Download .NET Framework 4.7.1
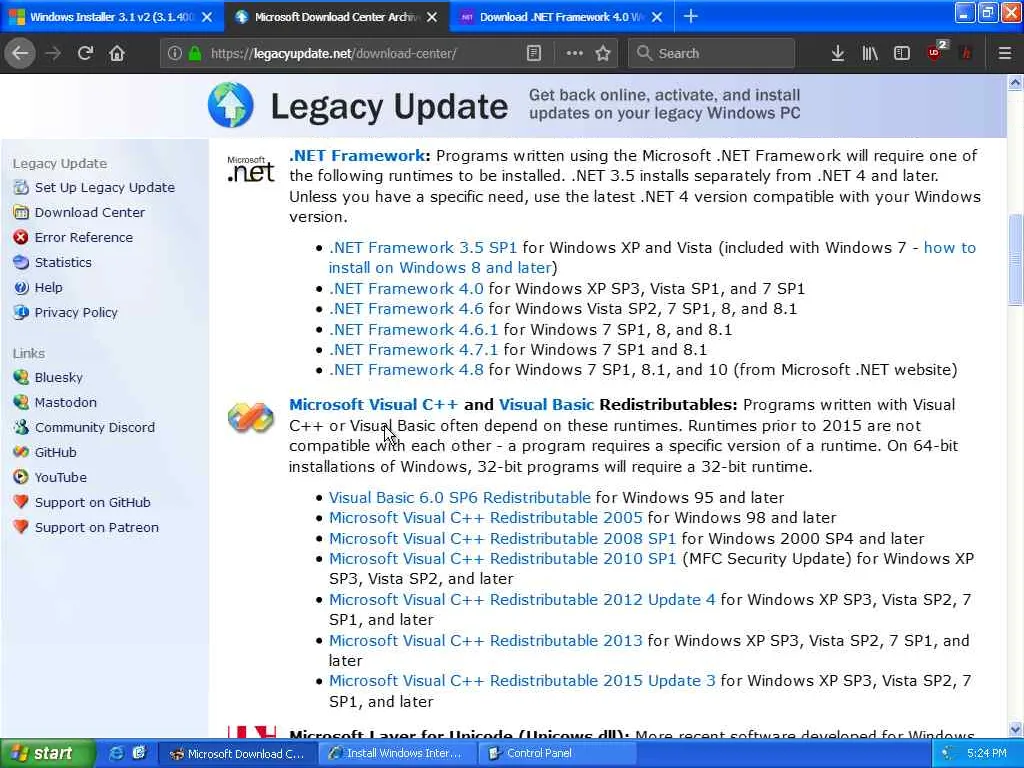The height and width of the screenshot is (768, 1024). point(413,349)
